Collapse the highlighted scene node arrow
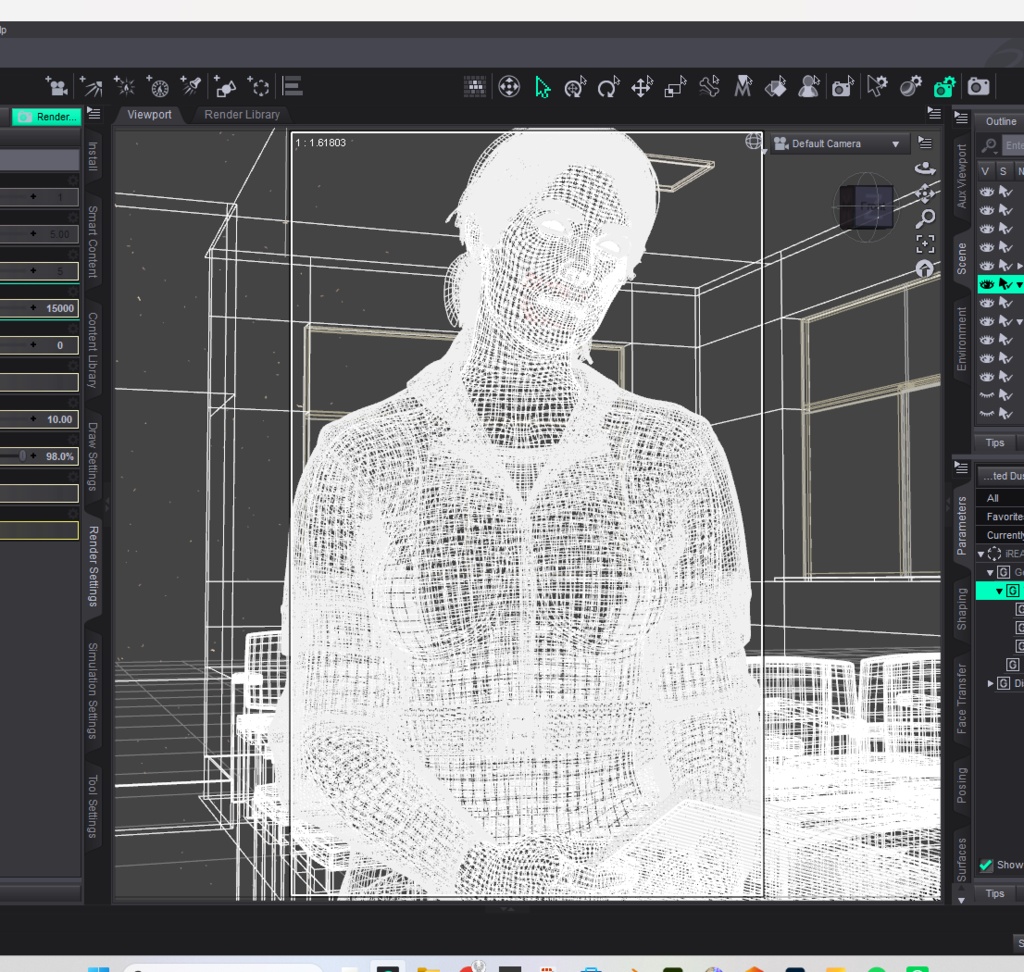1024x972 pixels. pyautogui.click(x=1019, y=285)
